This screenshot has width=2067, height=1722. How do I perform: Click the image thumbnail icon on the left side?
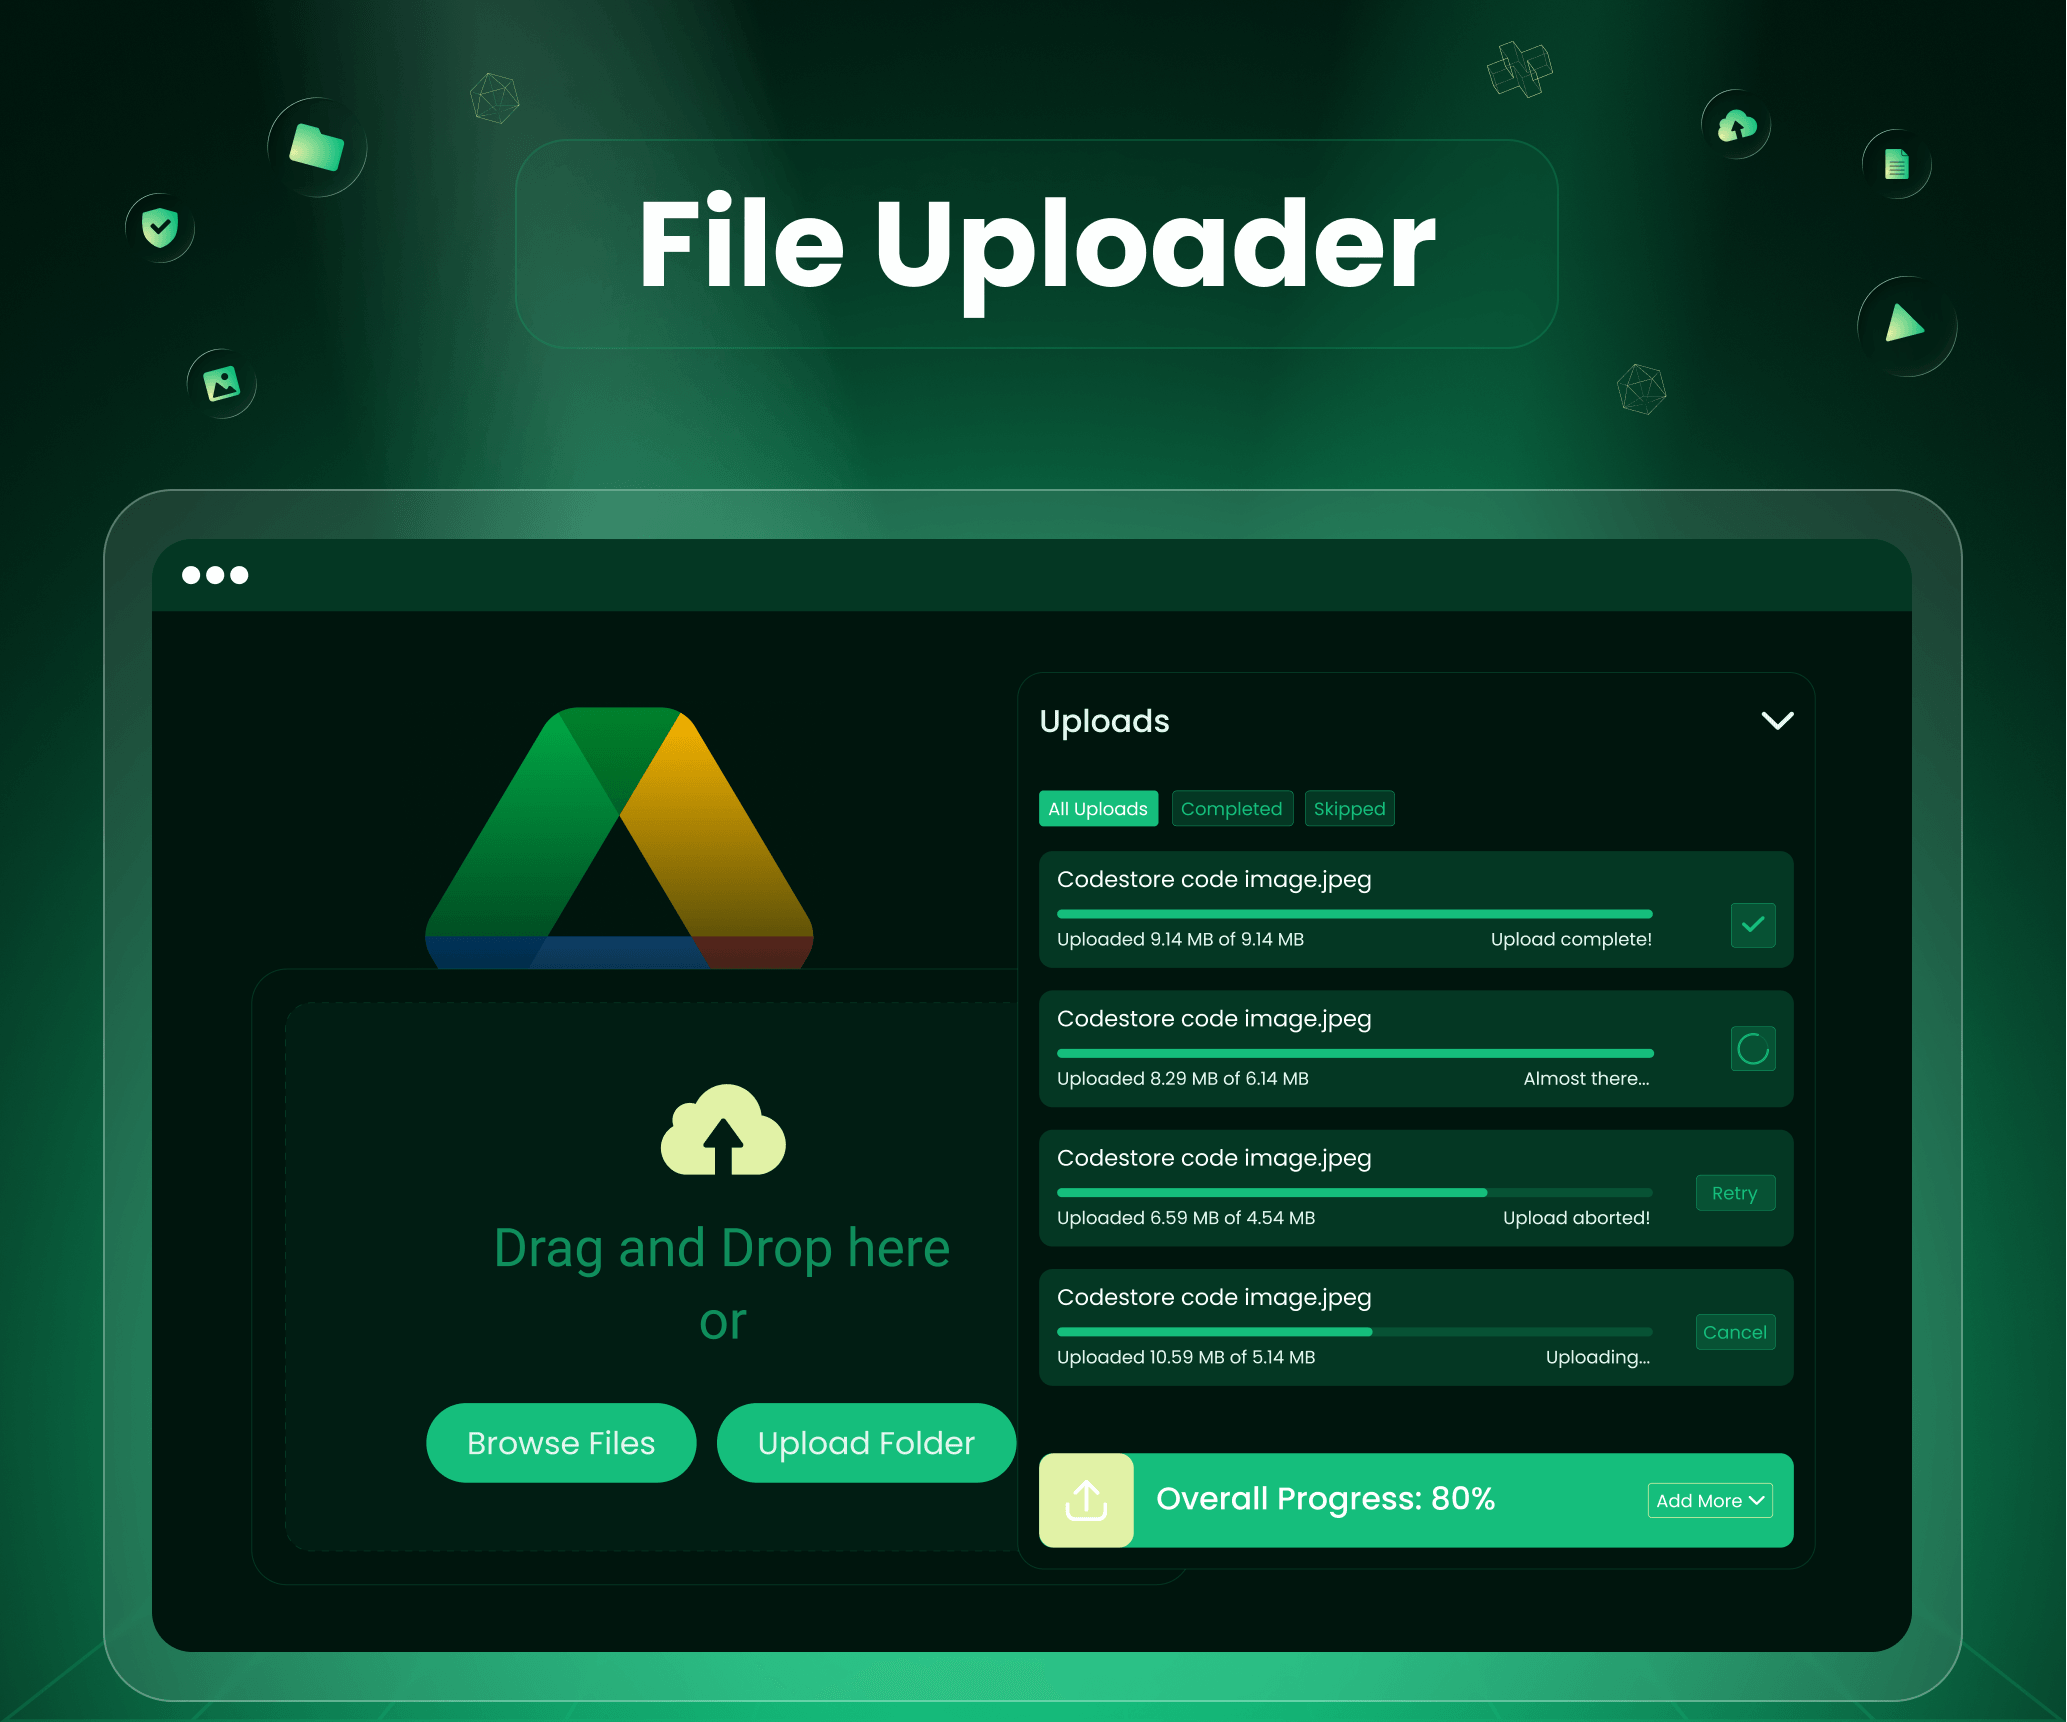222,384
